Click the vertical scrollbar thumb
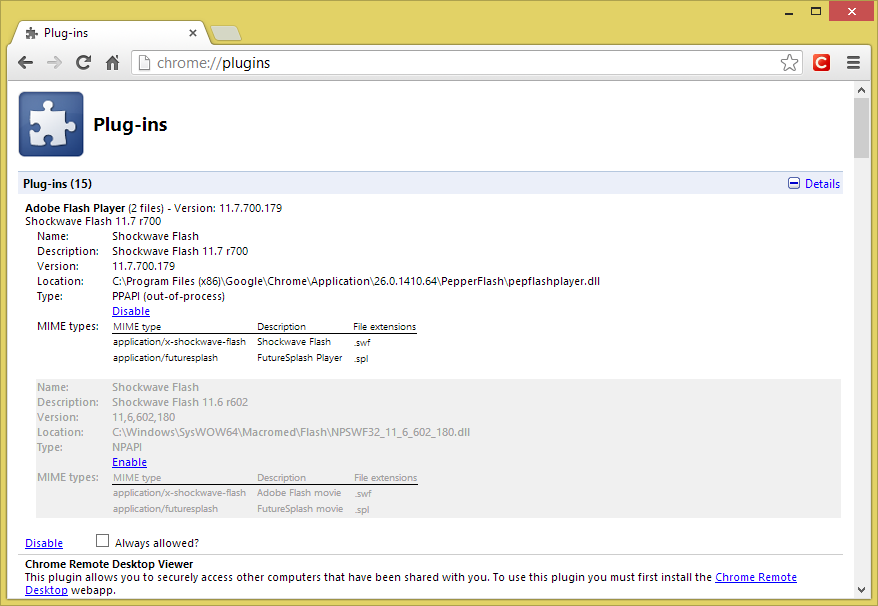The image size is (878, 606). point(861,128)
